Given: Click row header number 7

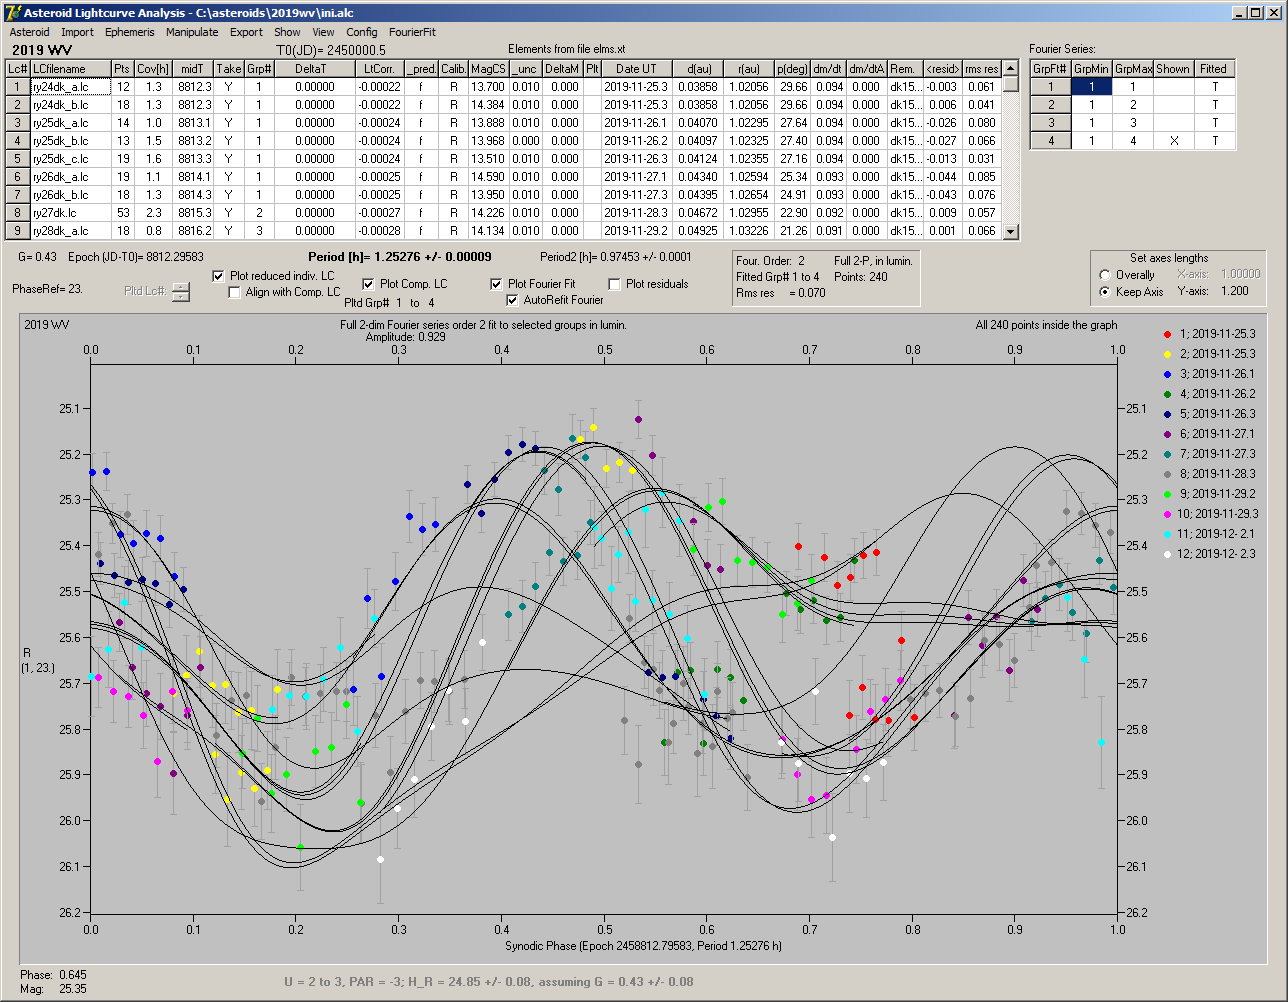Looking at the screenshot, I should 18,195.
